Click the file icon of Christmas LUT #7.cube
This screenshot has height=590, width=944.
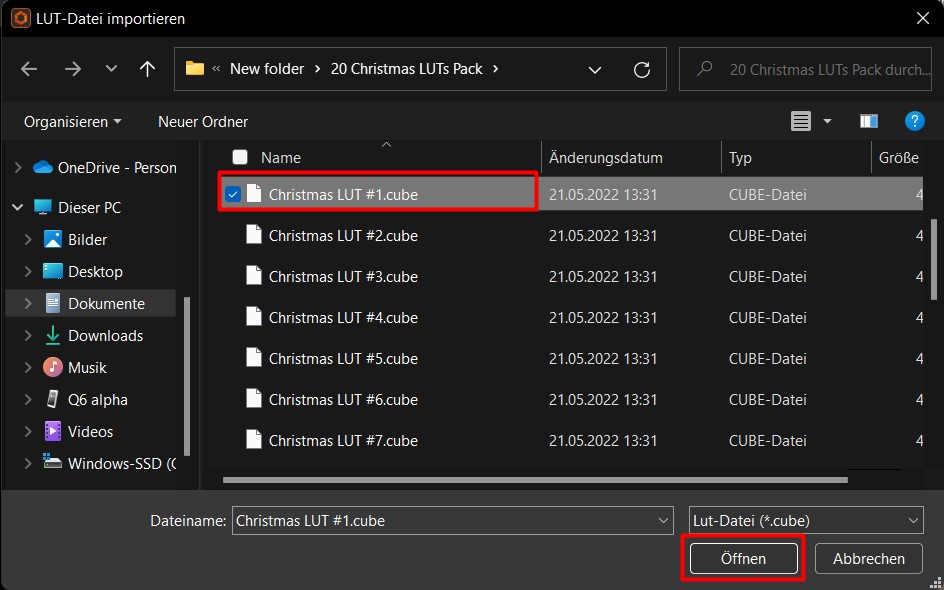pos(254,439)
